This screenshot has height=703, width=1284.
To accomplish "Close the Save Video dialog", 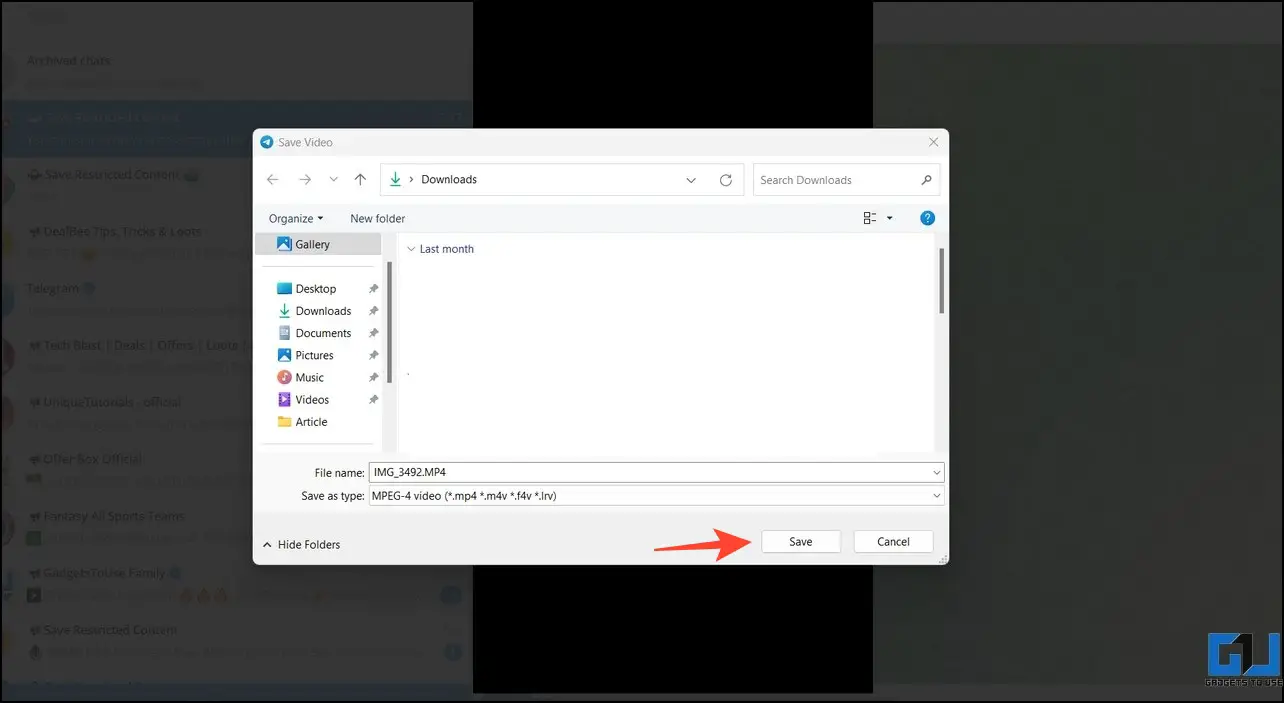I will (x=934, y=142).
